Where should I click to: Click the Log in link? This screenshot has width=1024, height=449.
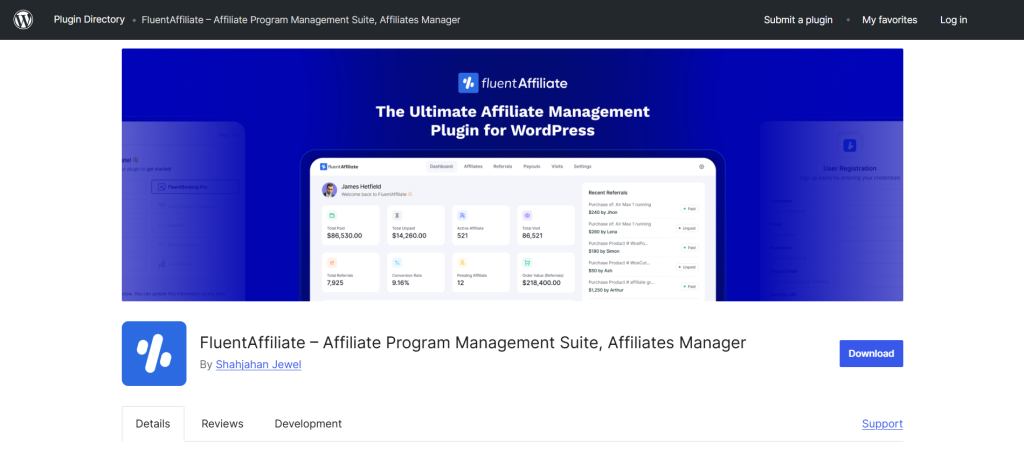[x=953, y=20]
